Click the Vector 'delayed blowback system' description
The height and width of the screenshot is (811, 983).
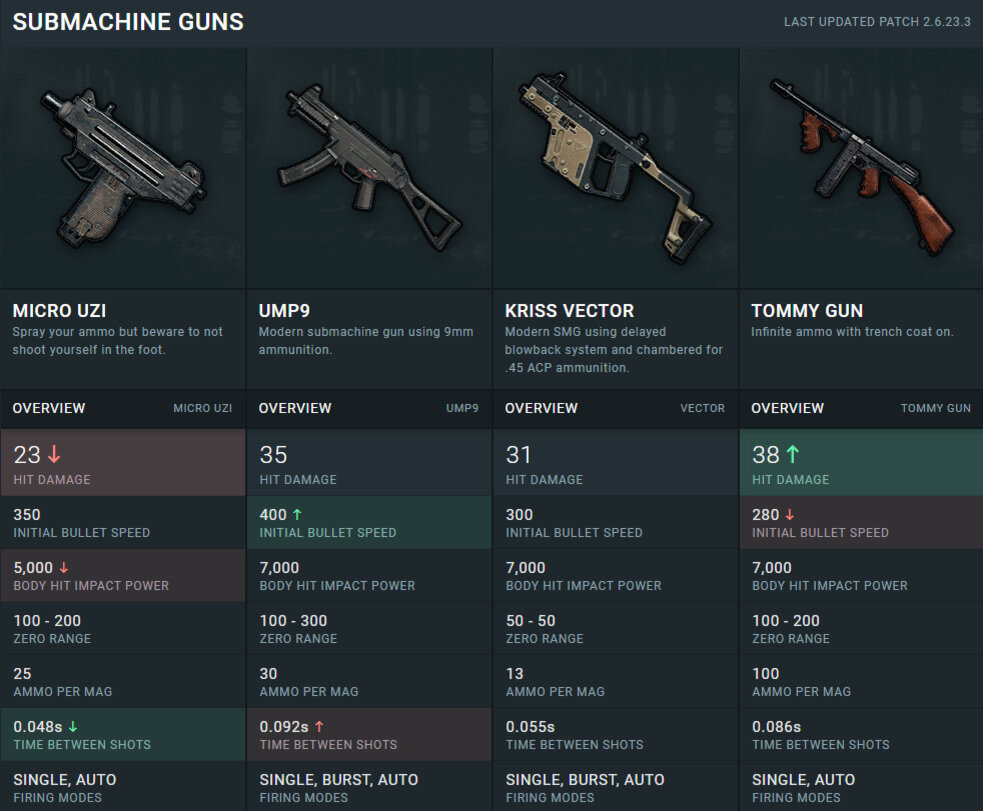tap(614, 350)
